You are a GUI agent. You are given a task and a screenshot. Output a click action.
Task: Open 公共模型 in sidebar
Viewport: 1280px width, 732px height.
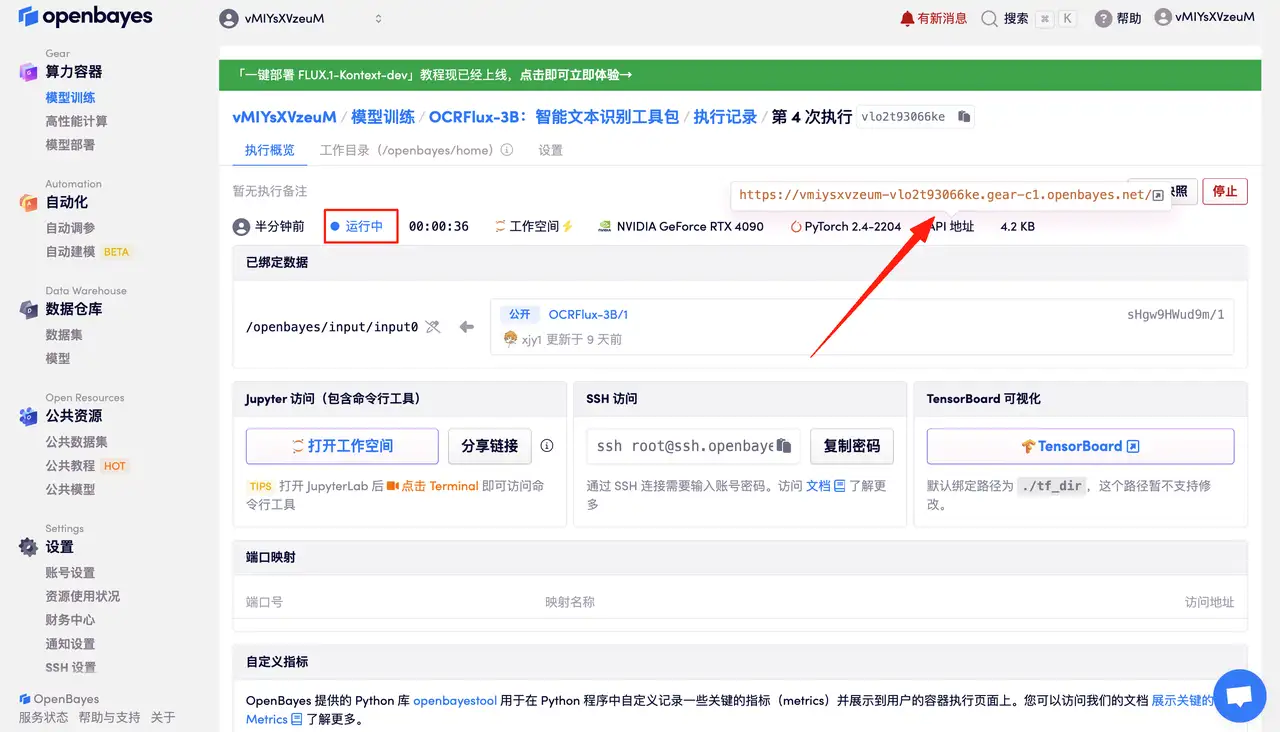click(70, 489)
